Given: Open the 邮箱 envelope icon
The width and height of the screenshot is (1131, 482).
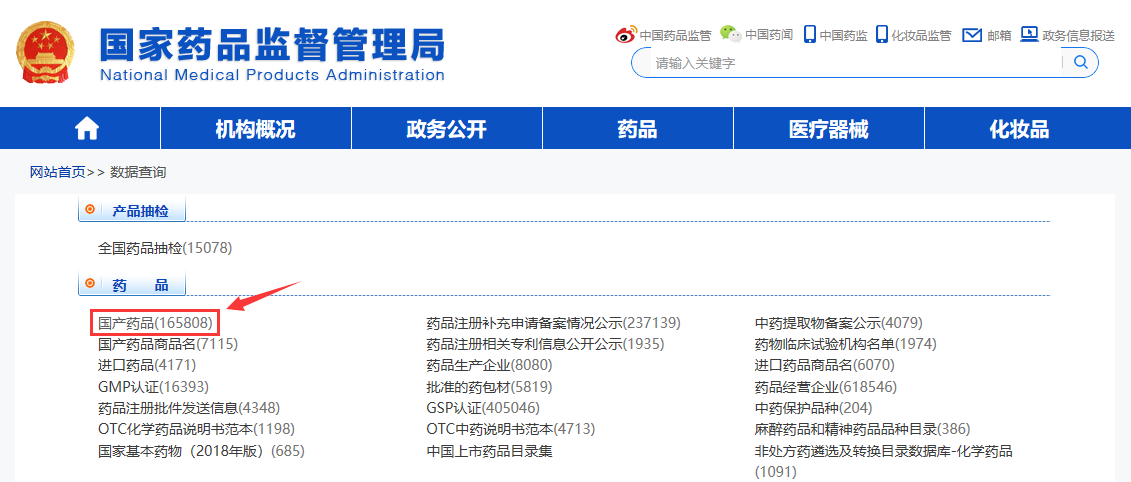Looking at the screenshot, I should coord(971,35).
